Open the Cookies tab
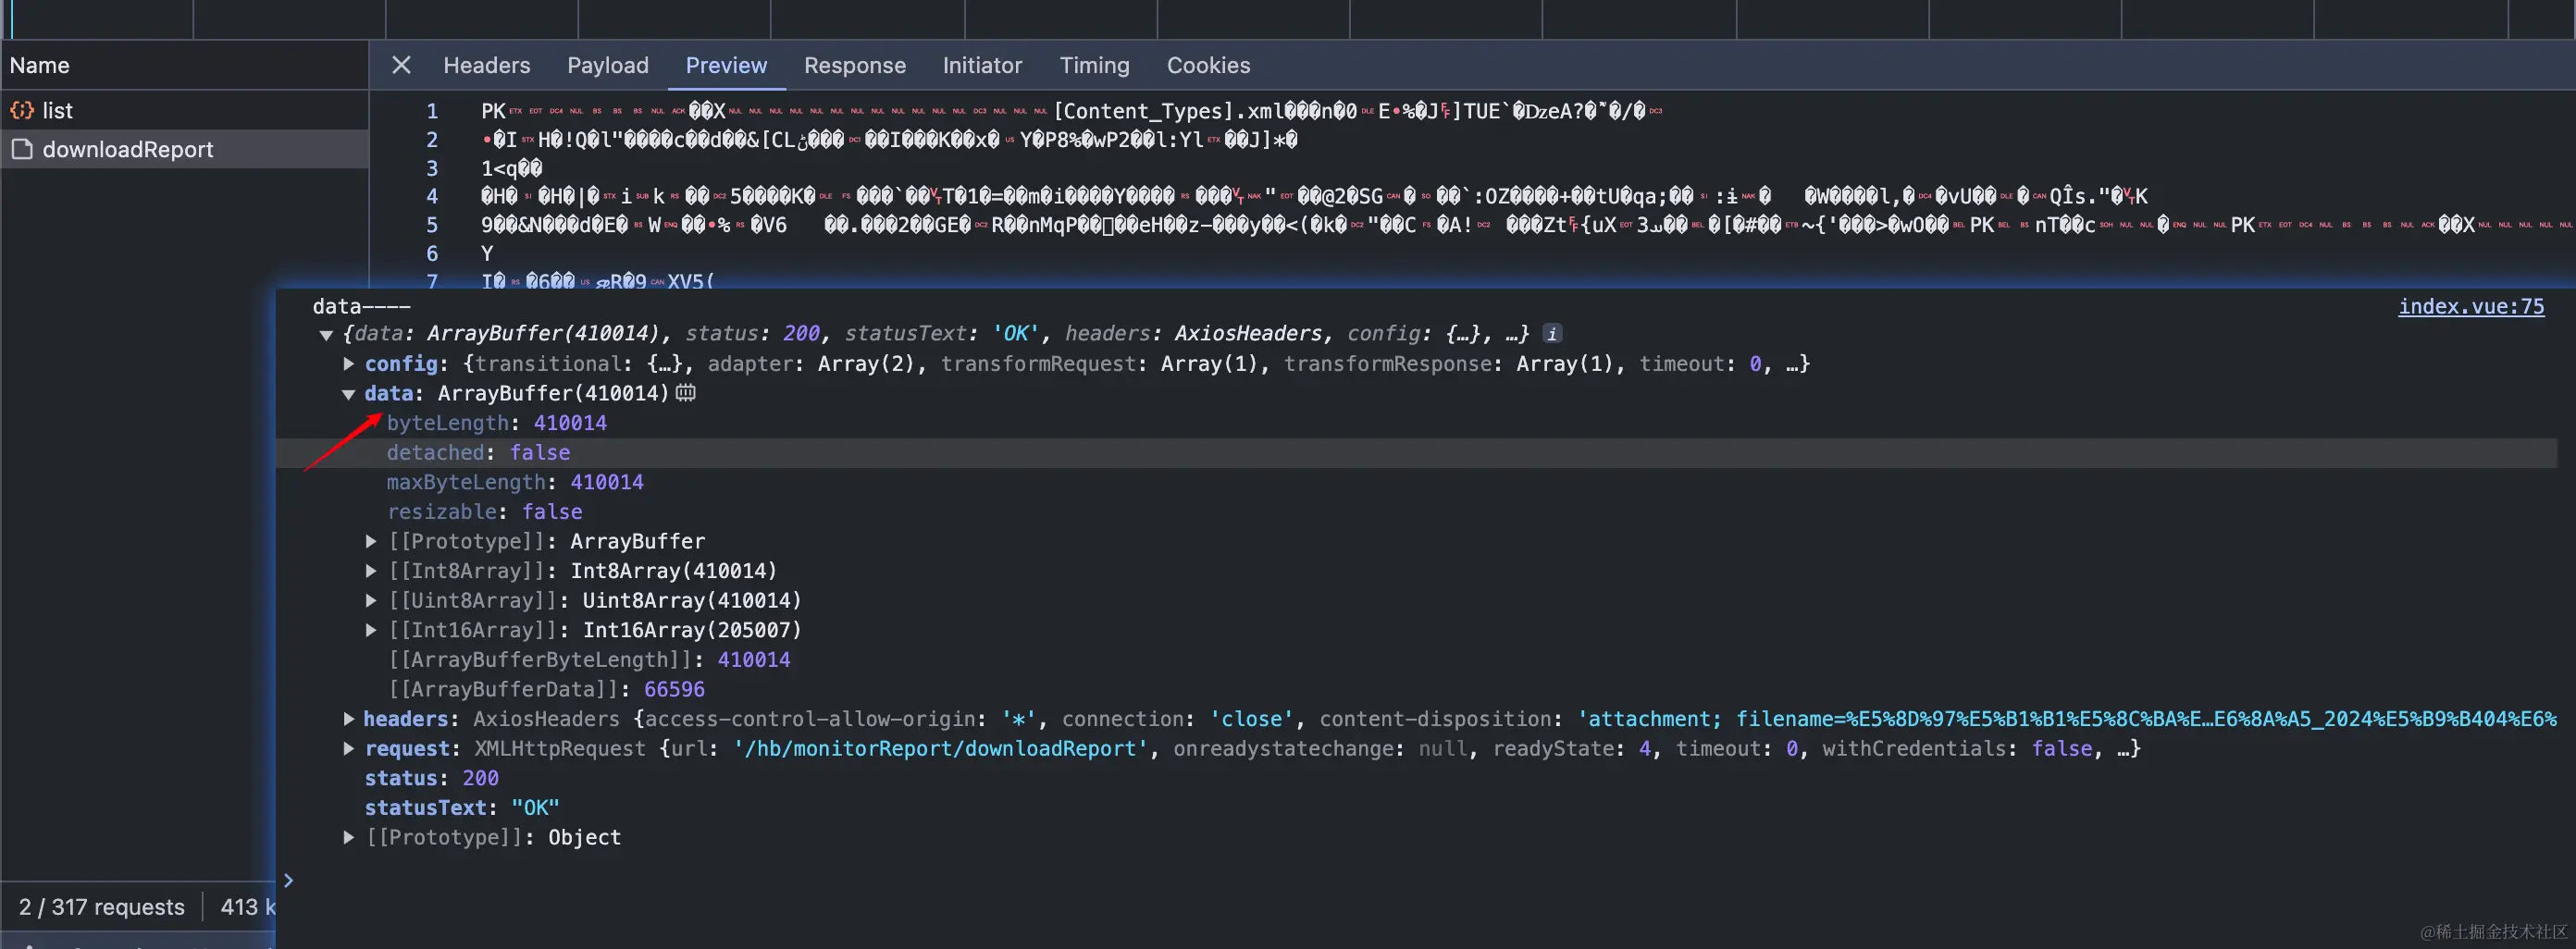The height and width of the screenshot is (949, 2576). coord(1208,65)
